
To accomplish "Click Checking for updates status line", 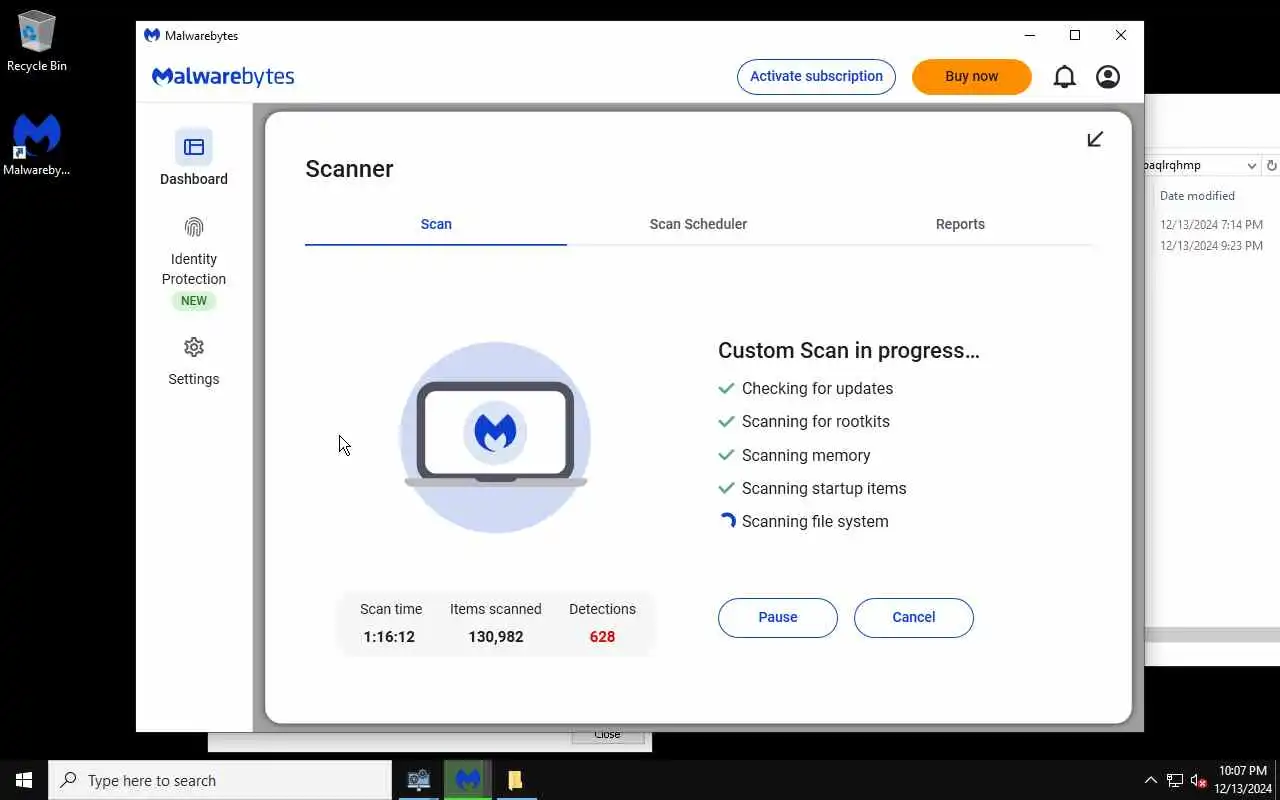I will click(x=806, y=388).
